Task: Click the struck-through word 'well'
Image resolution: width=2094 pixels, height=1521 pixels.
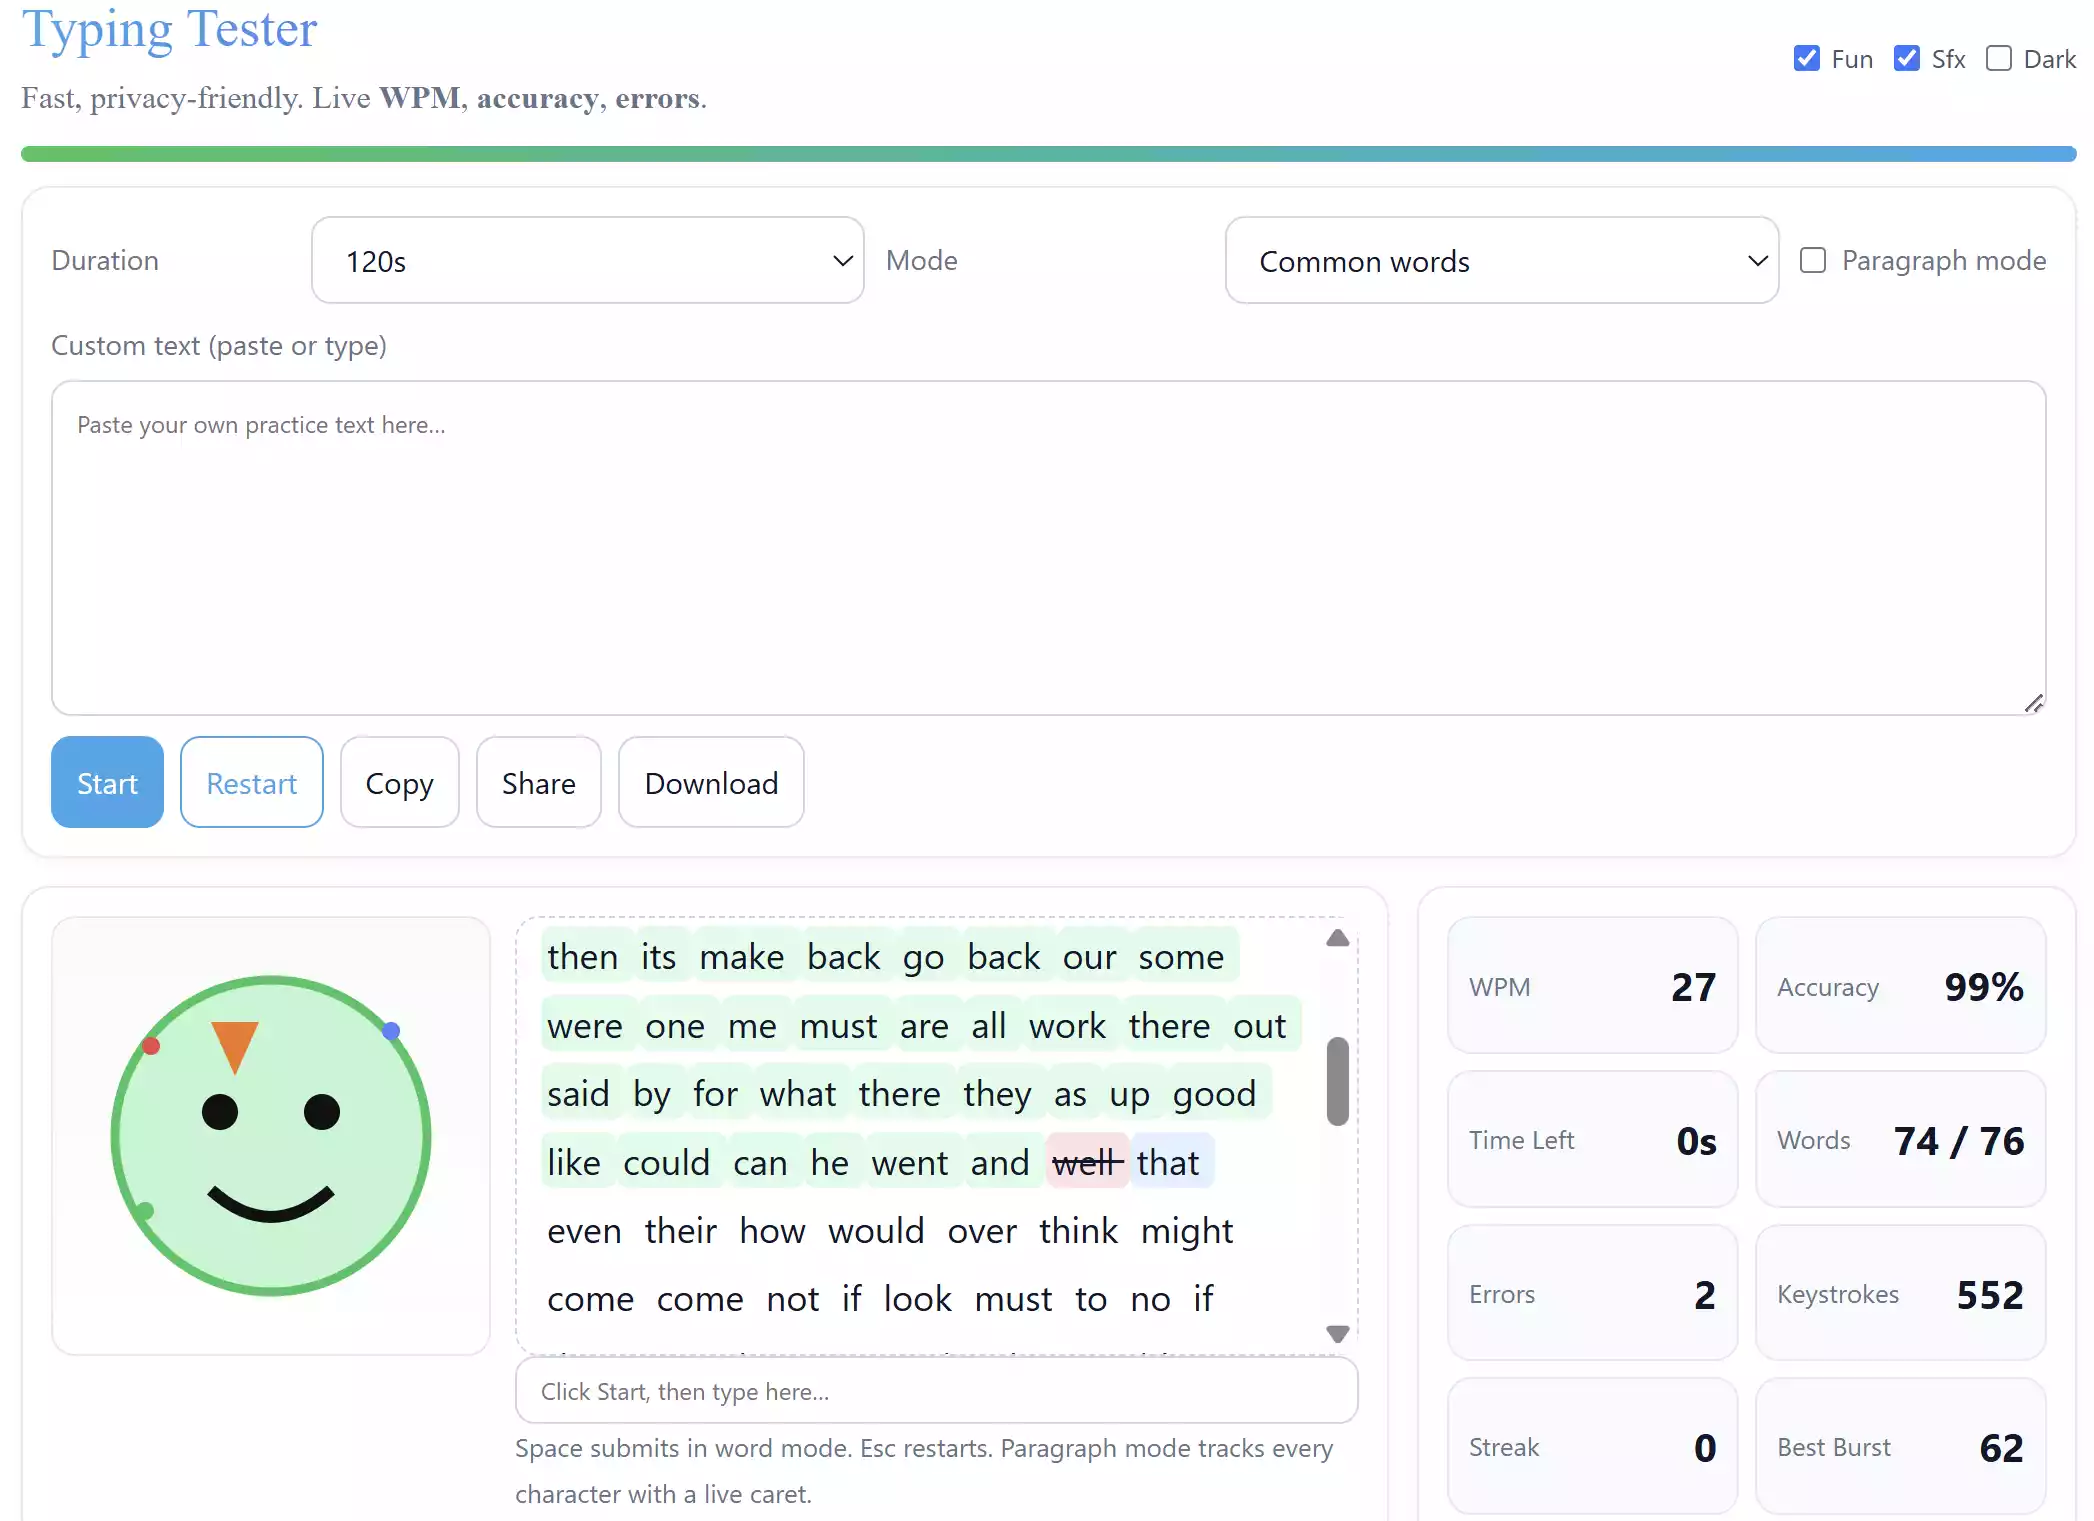Action: (1087, 1161)
